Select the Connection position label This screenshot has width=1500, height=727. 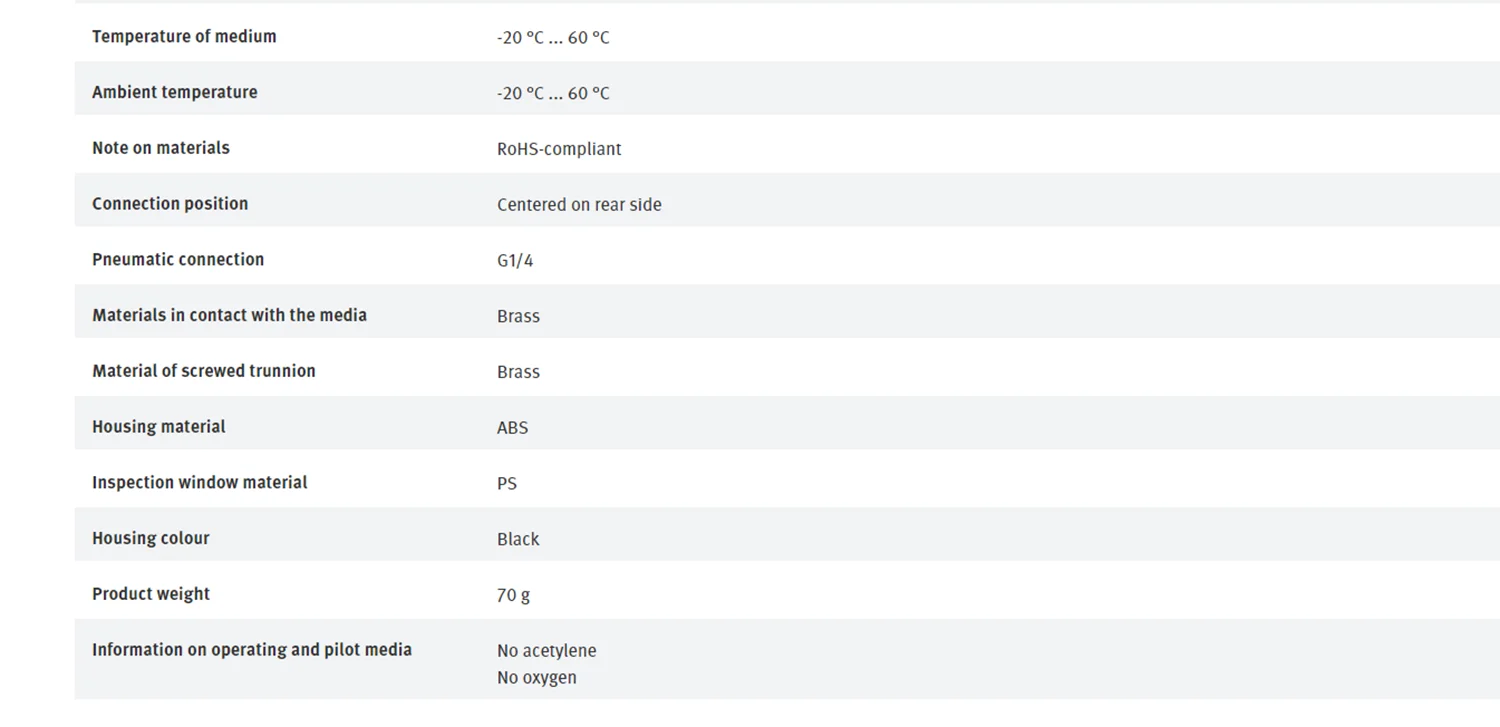[x=170, y=203]
